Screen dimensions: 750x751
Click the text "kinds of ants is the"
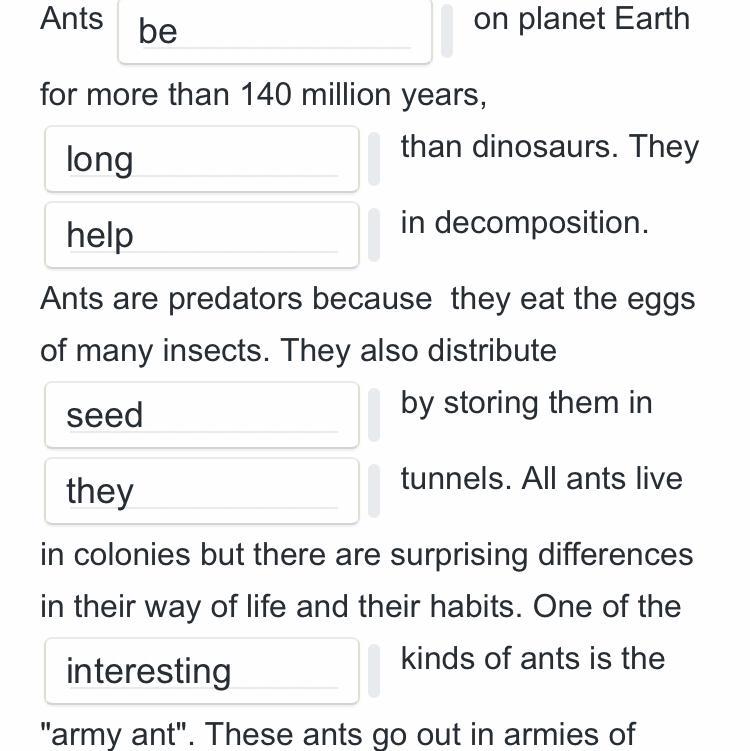pos(533,658)
